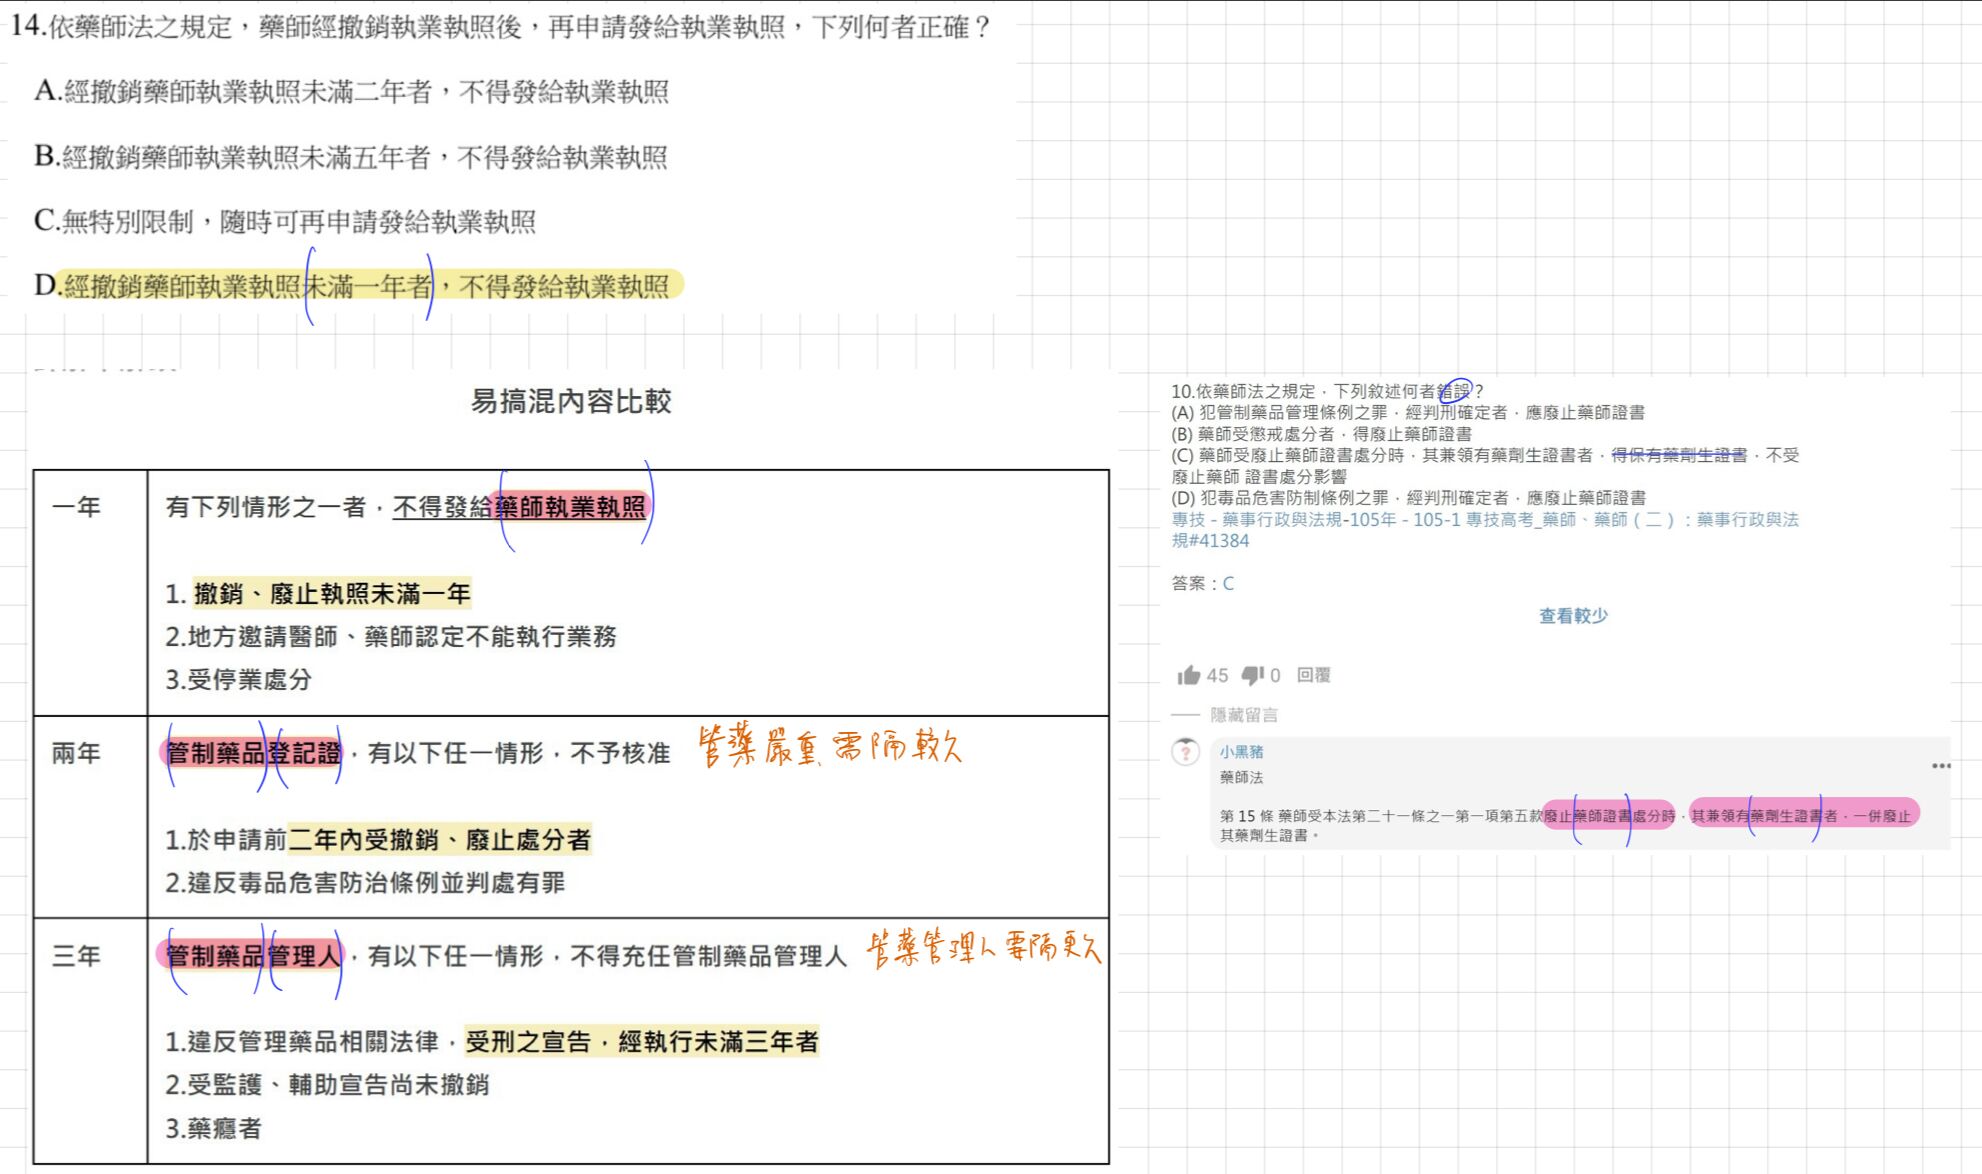Select the highlighted 管制藥品登記證 text
The height and width of the screenshot is (1174, 1982).
[x=251, y=753]
